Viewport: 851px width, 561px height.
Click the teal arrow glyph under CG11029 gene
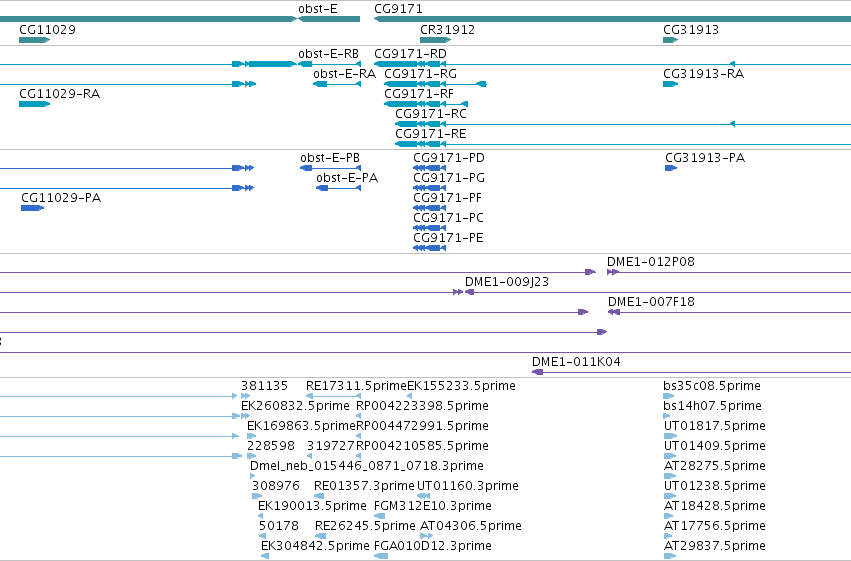(x=34, y=40)
